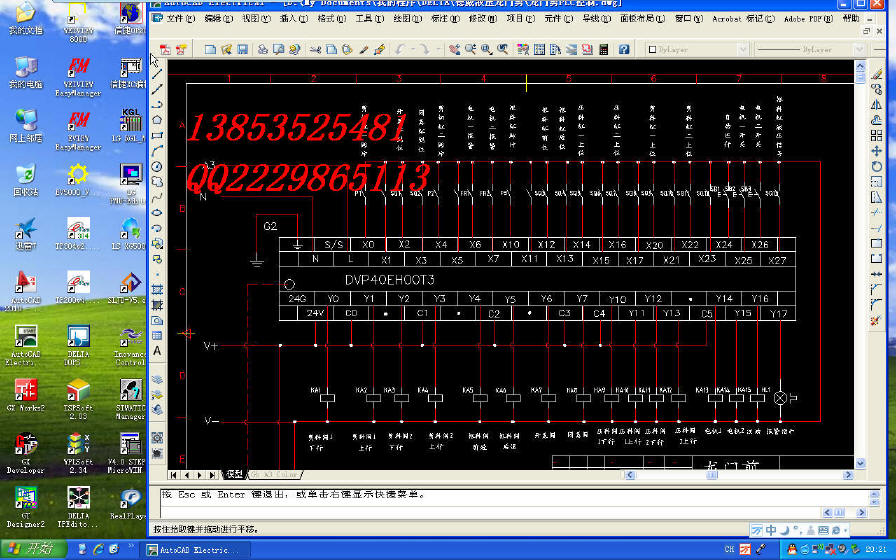Select the Circle draw tool

click(157, 166)
